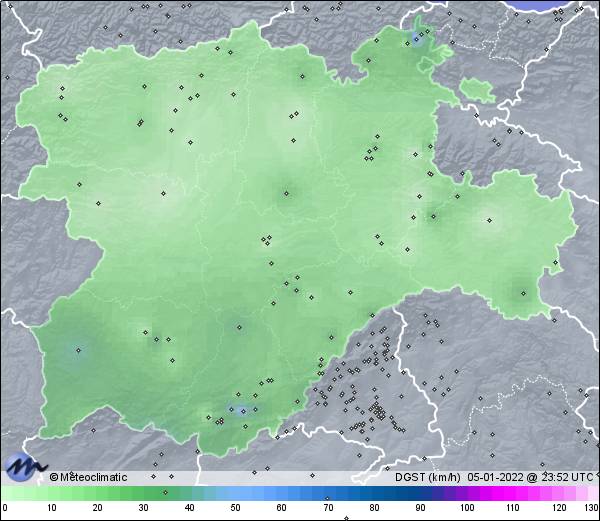Click the scale value 110

513,508
